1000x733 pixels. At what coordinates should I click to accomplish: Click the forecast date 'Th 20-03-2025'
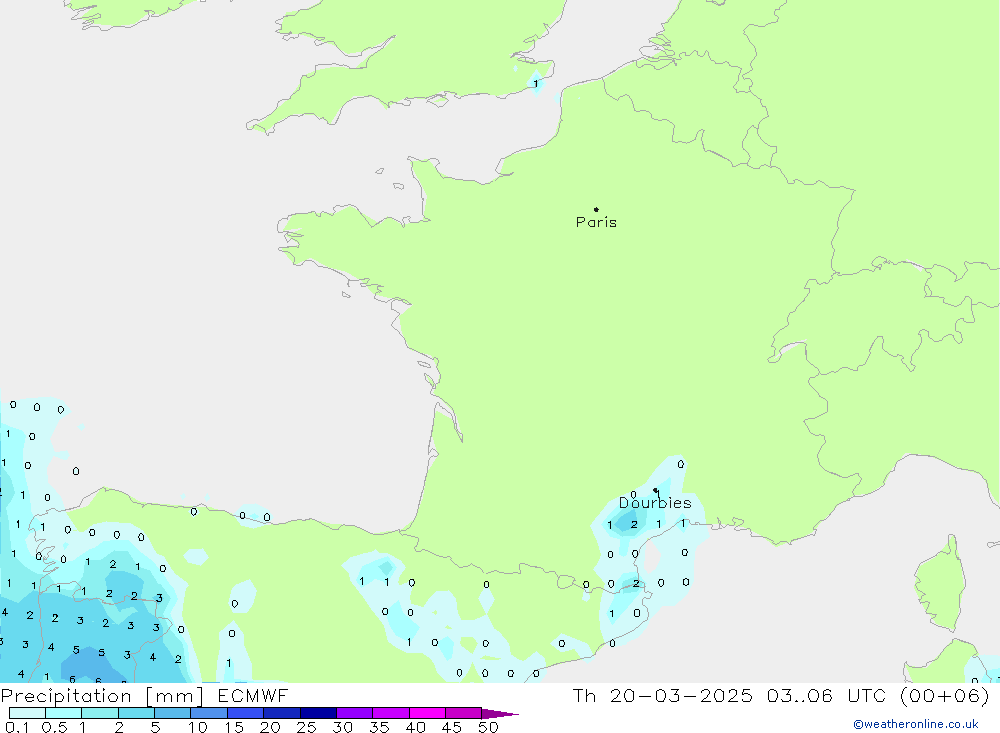coord(663,695)
